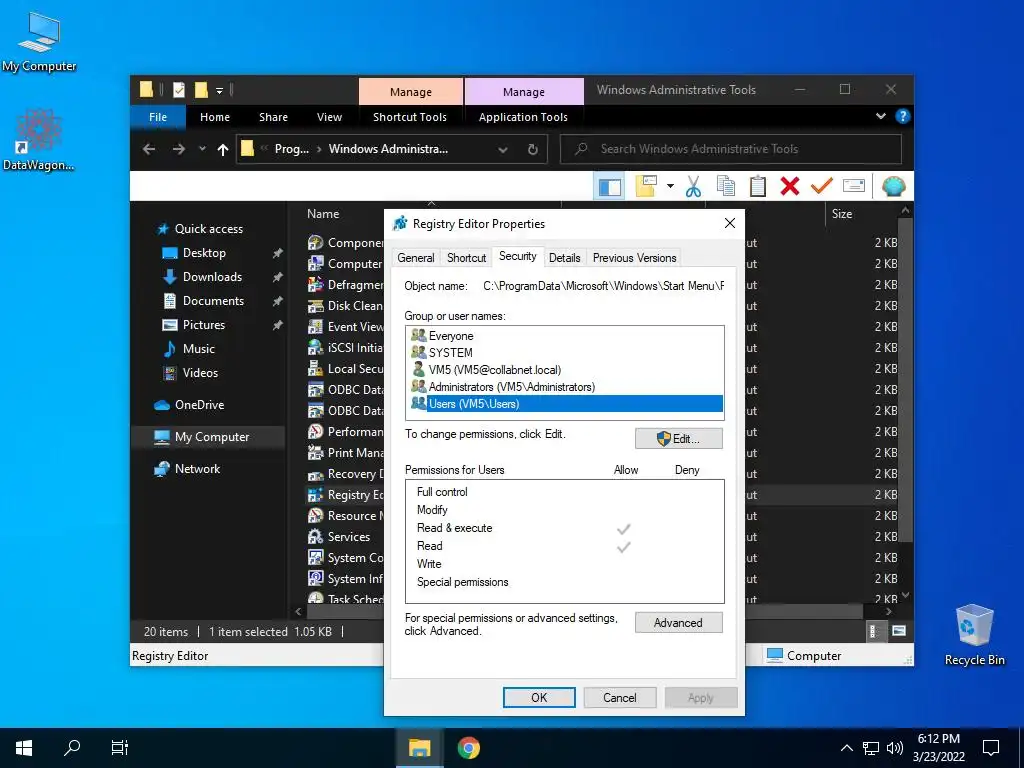Open Chrome from the taskbar

[468, 748]
